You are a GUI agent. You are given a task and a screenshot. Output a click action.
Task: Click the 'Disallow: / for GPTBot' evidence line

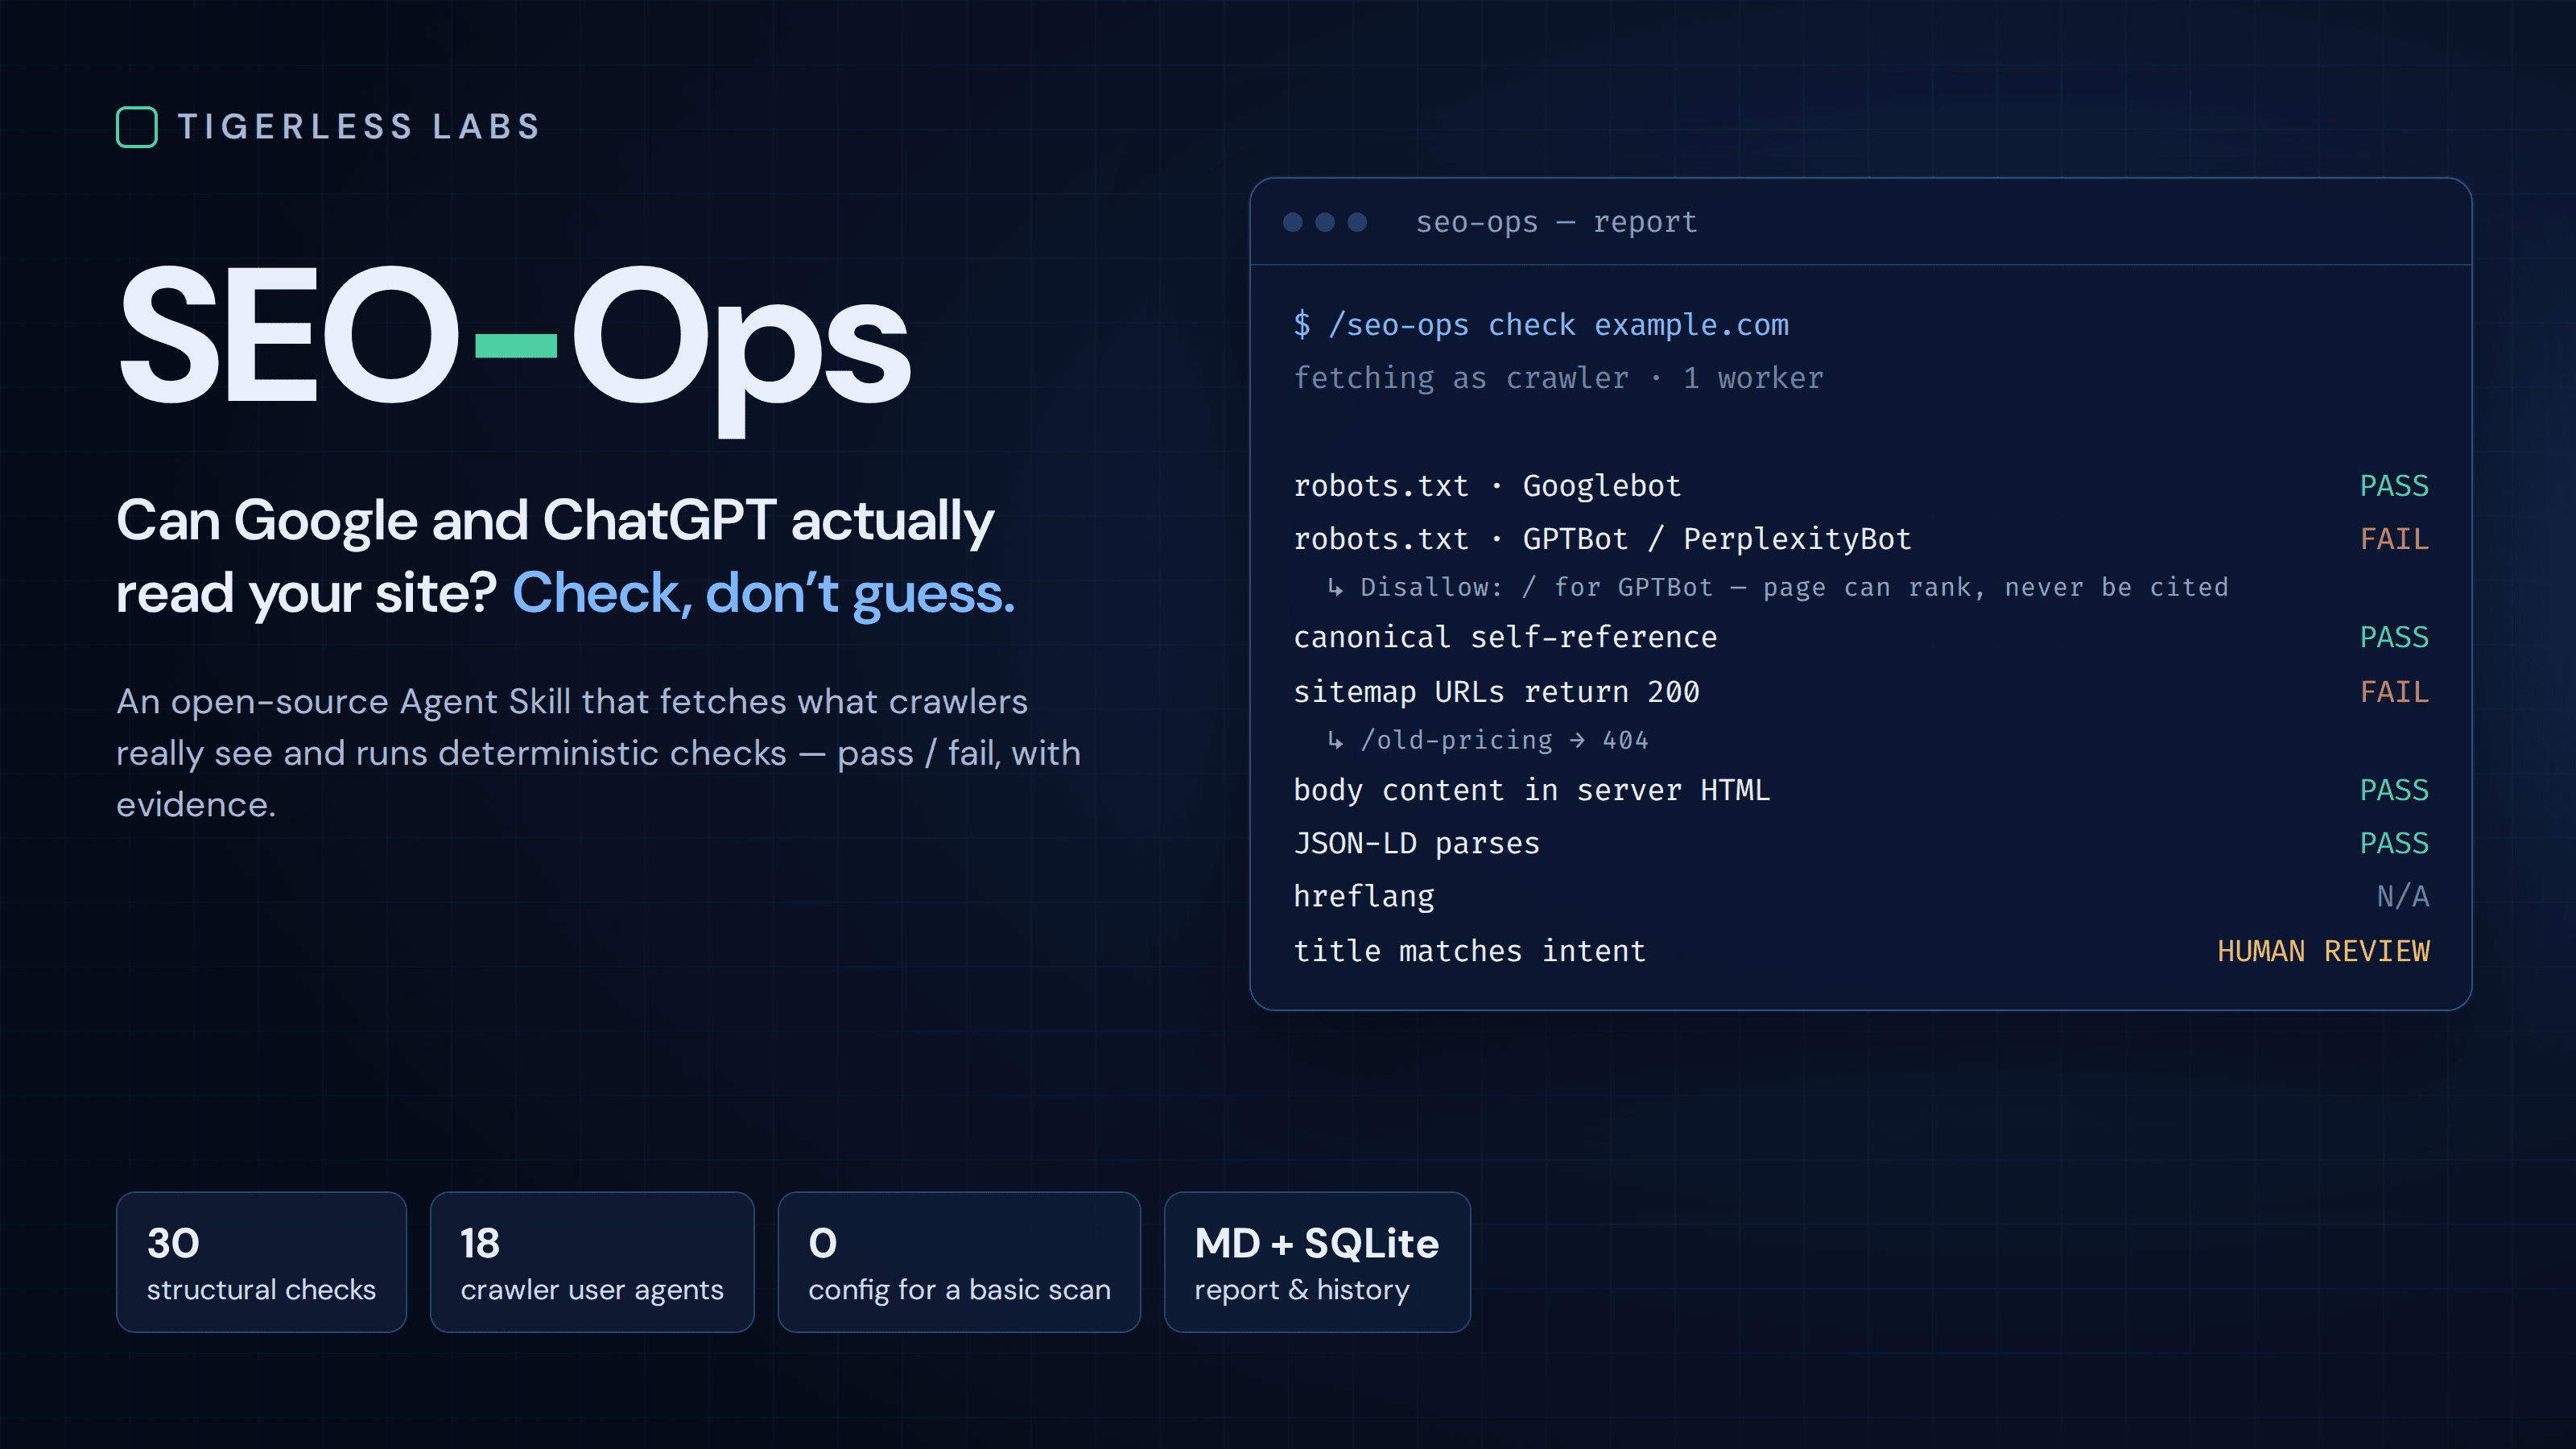[x=1777, y=587]
